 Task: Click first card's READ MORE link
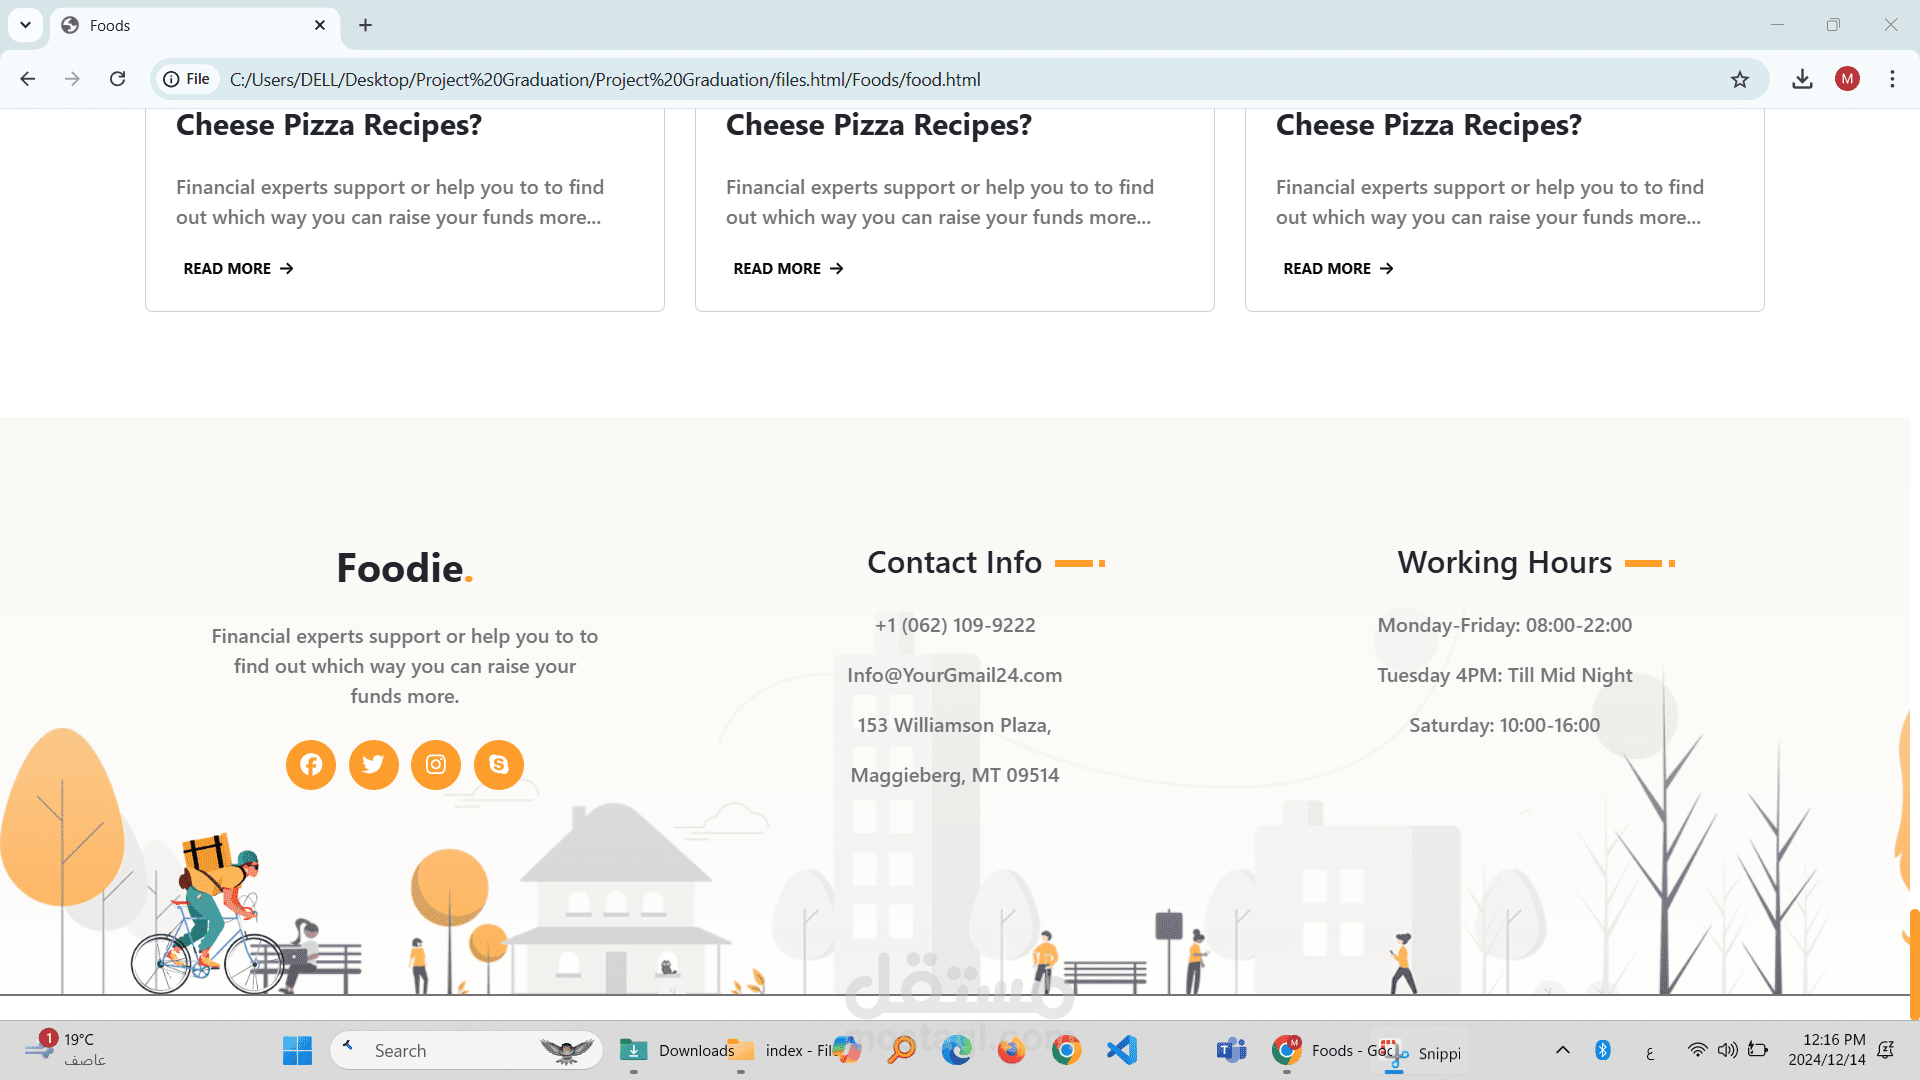(x=238, y=268)
